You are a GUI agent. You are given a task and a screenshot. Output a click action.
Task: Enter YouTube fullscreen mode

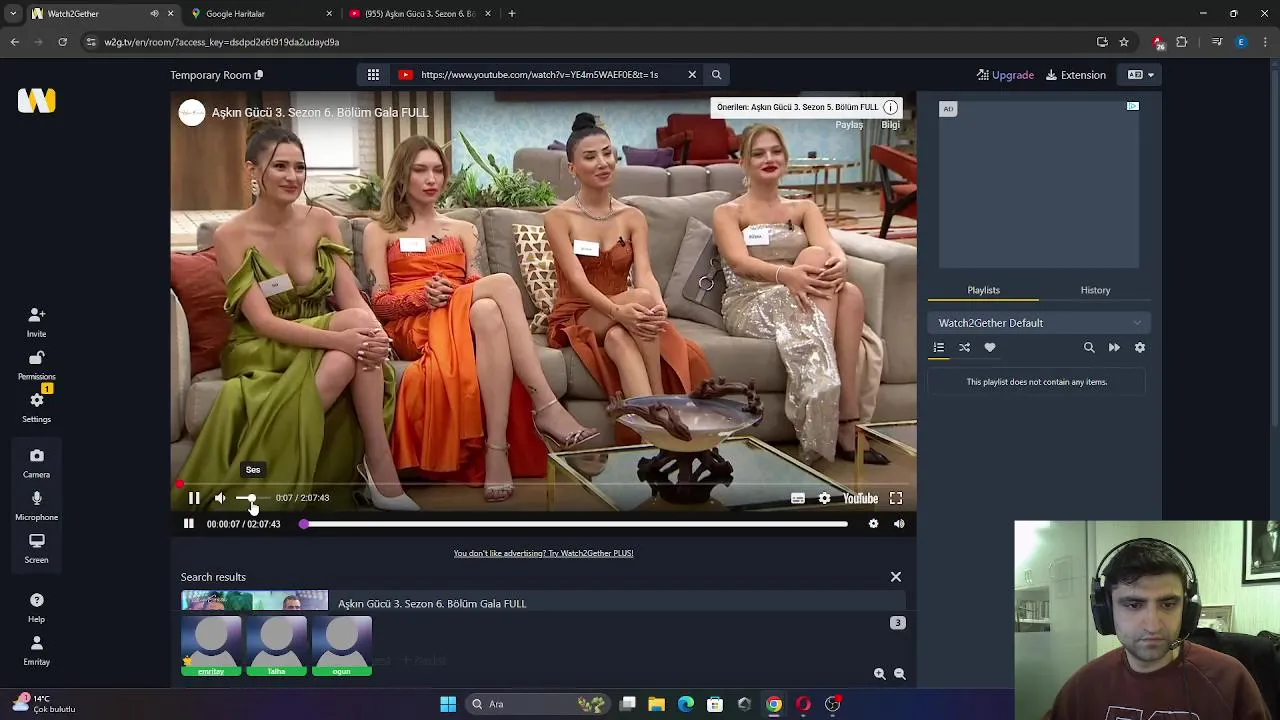click(x=896, y=498)
